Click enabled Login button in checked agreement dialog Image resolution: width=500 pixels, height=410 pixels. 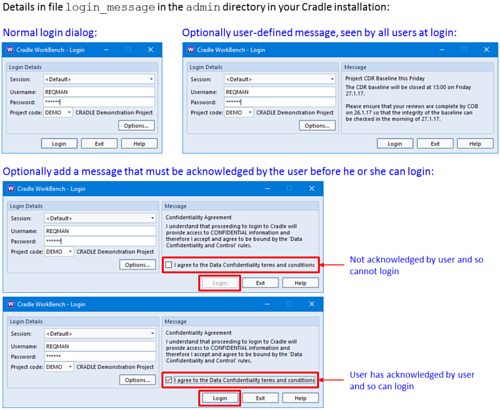click(220, 398)
